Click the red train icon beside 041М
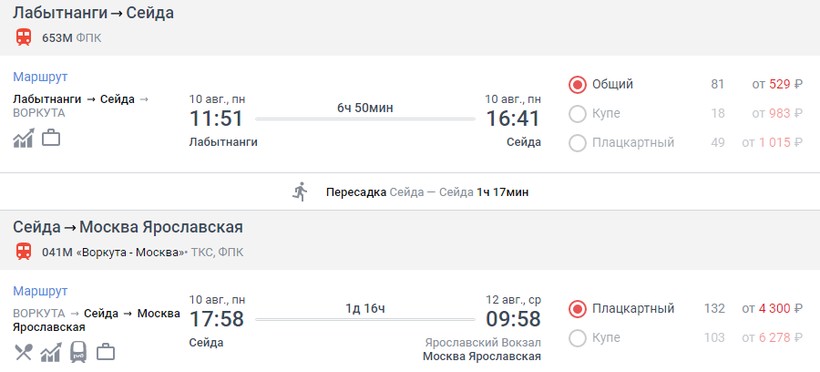The width and height of the screenshot is (820, 372). tap(23, 252)
